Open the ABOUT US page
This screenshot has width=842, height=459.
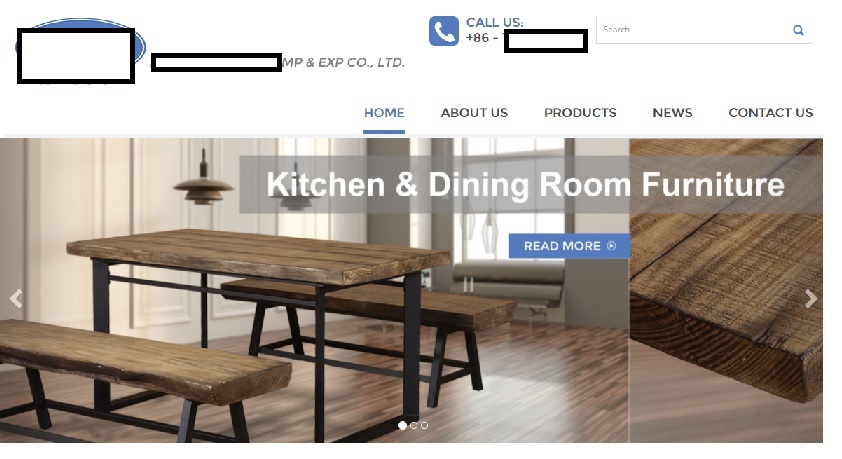pyautogui.click(x=474, y=113)
